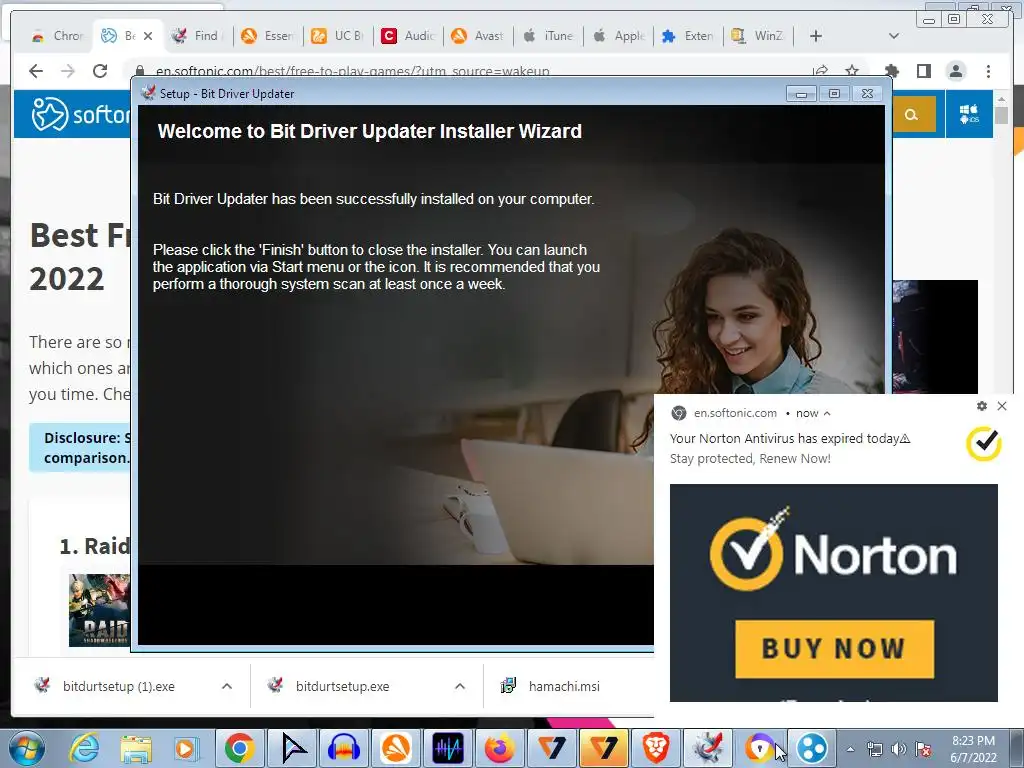Open notification settings gear icon

click(x=982, y=406)
